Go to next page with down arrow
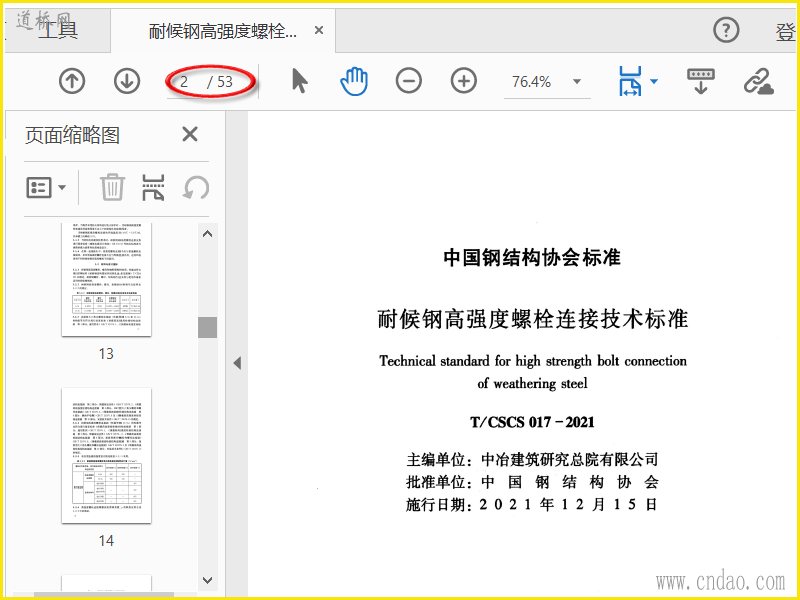The height and width of the screenshot is (600, 800). coord(127,81)
